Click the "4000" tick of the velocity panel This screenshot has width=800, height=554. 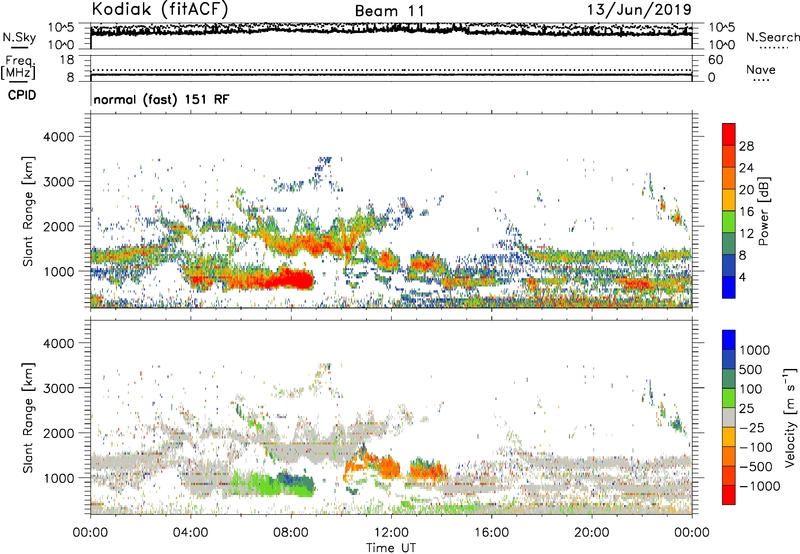(59, 343)
